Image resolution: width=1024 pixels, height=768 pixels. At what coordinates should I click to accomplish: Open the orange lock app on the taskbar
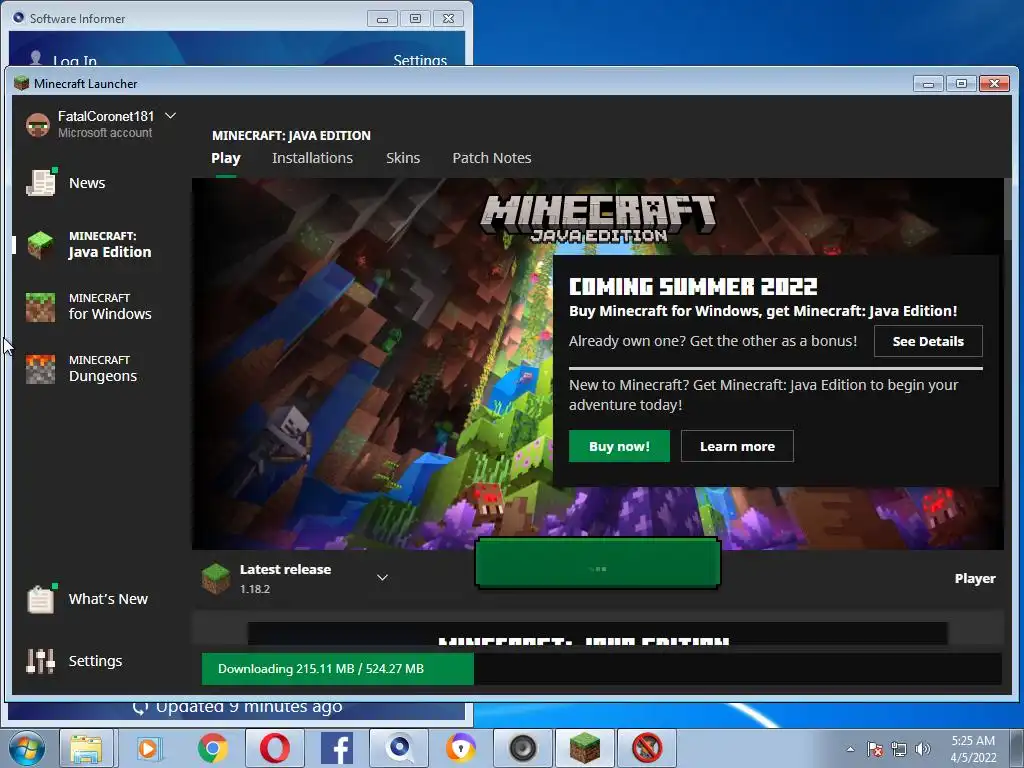[x=461, y=748]
